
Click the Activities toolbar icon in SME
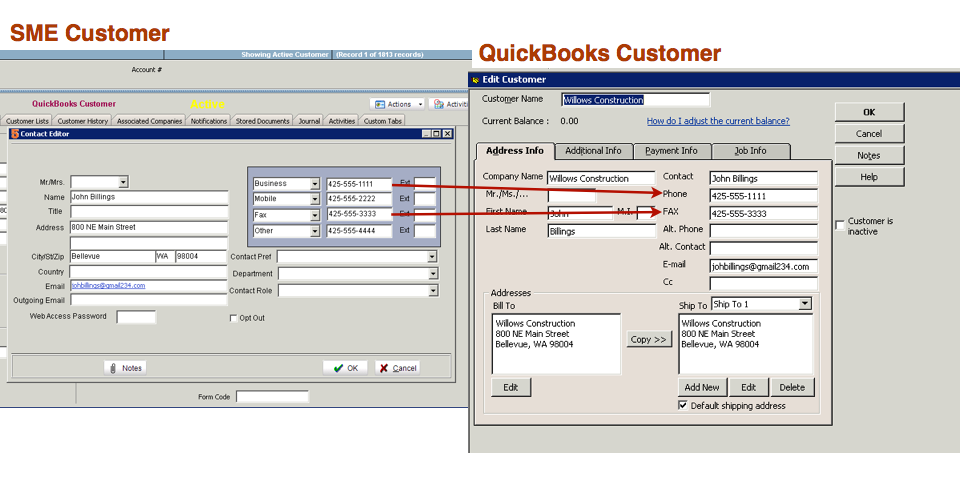pyautogui.click(x=438, y=104)
